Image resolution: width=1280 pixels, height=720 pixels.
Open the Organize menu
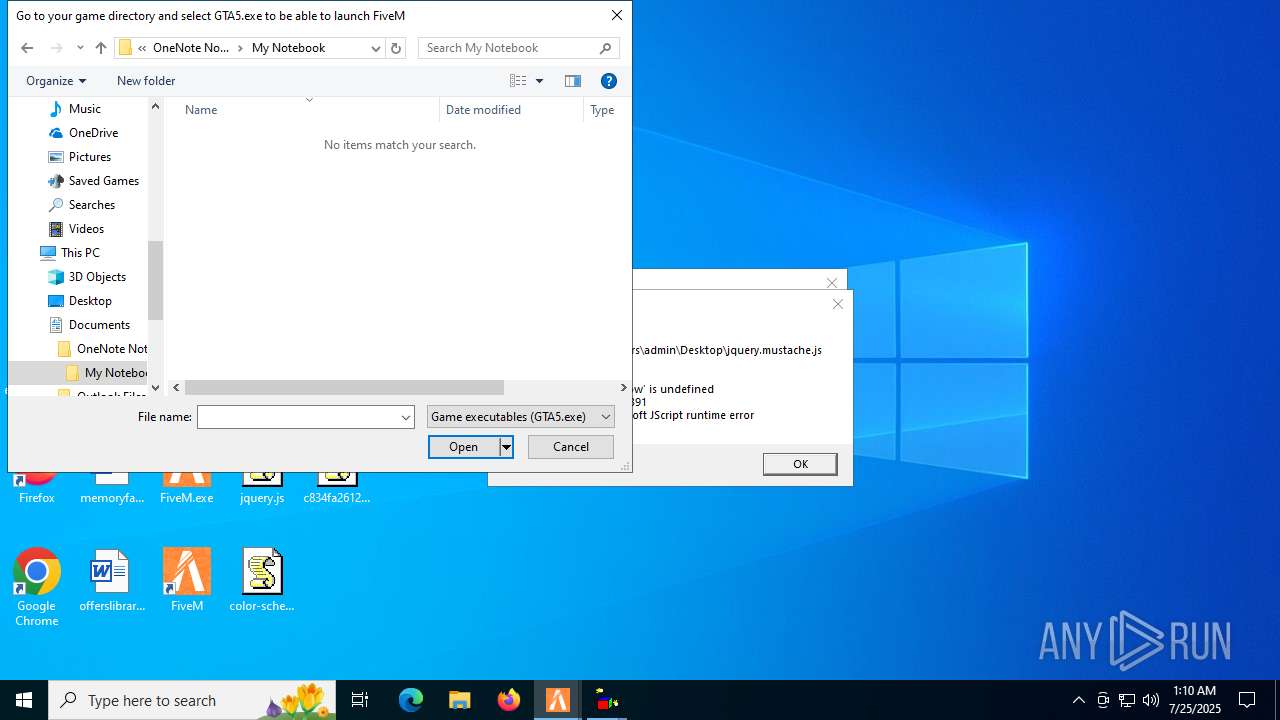(x=56, y=81)
